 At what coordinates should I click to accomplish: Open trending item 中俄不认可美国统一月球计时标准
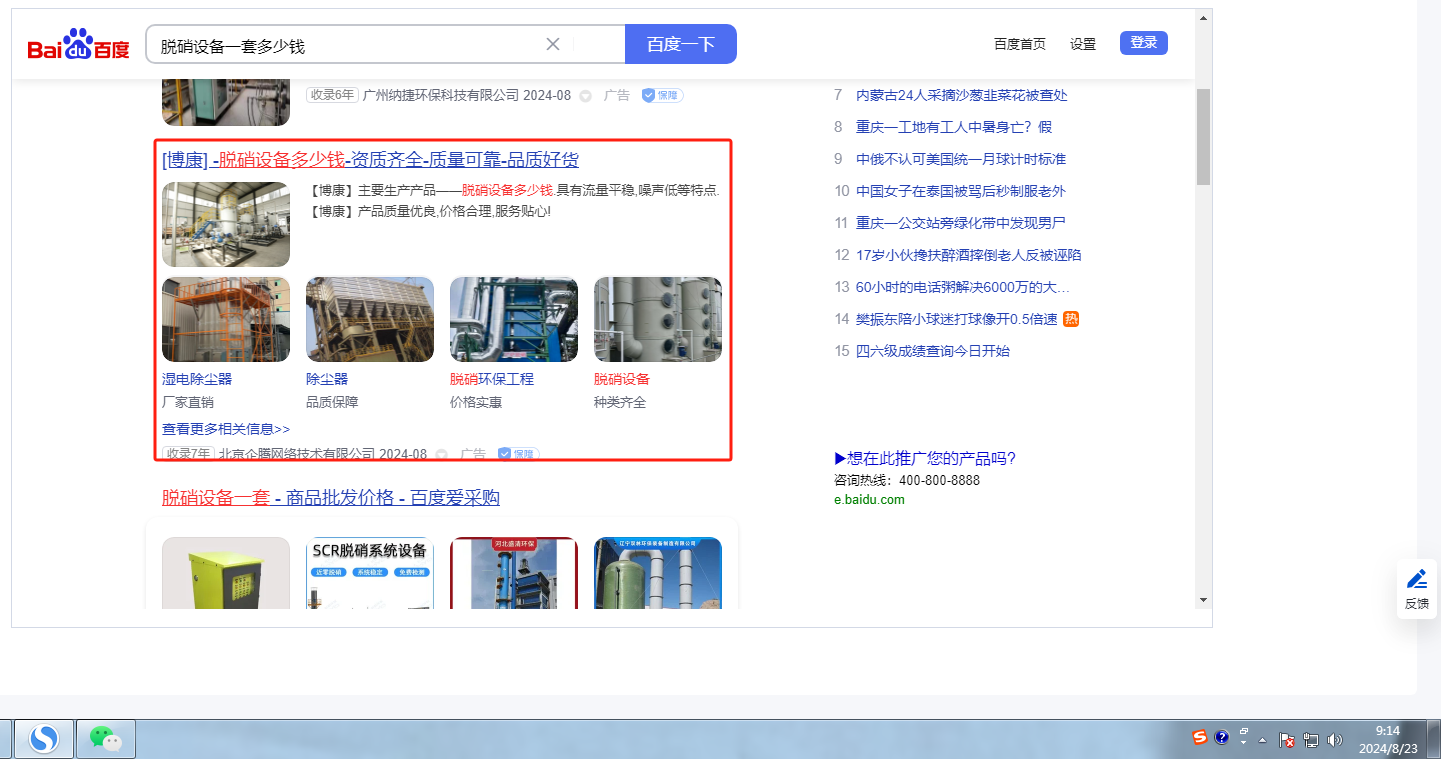click(961, 159)
